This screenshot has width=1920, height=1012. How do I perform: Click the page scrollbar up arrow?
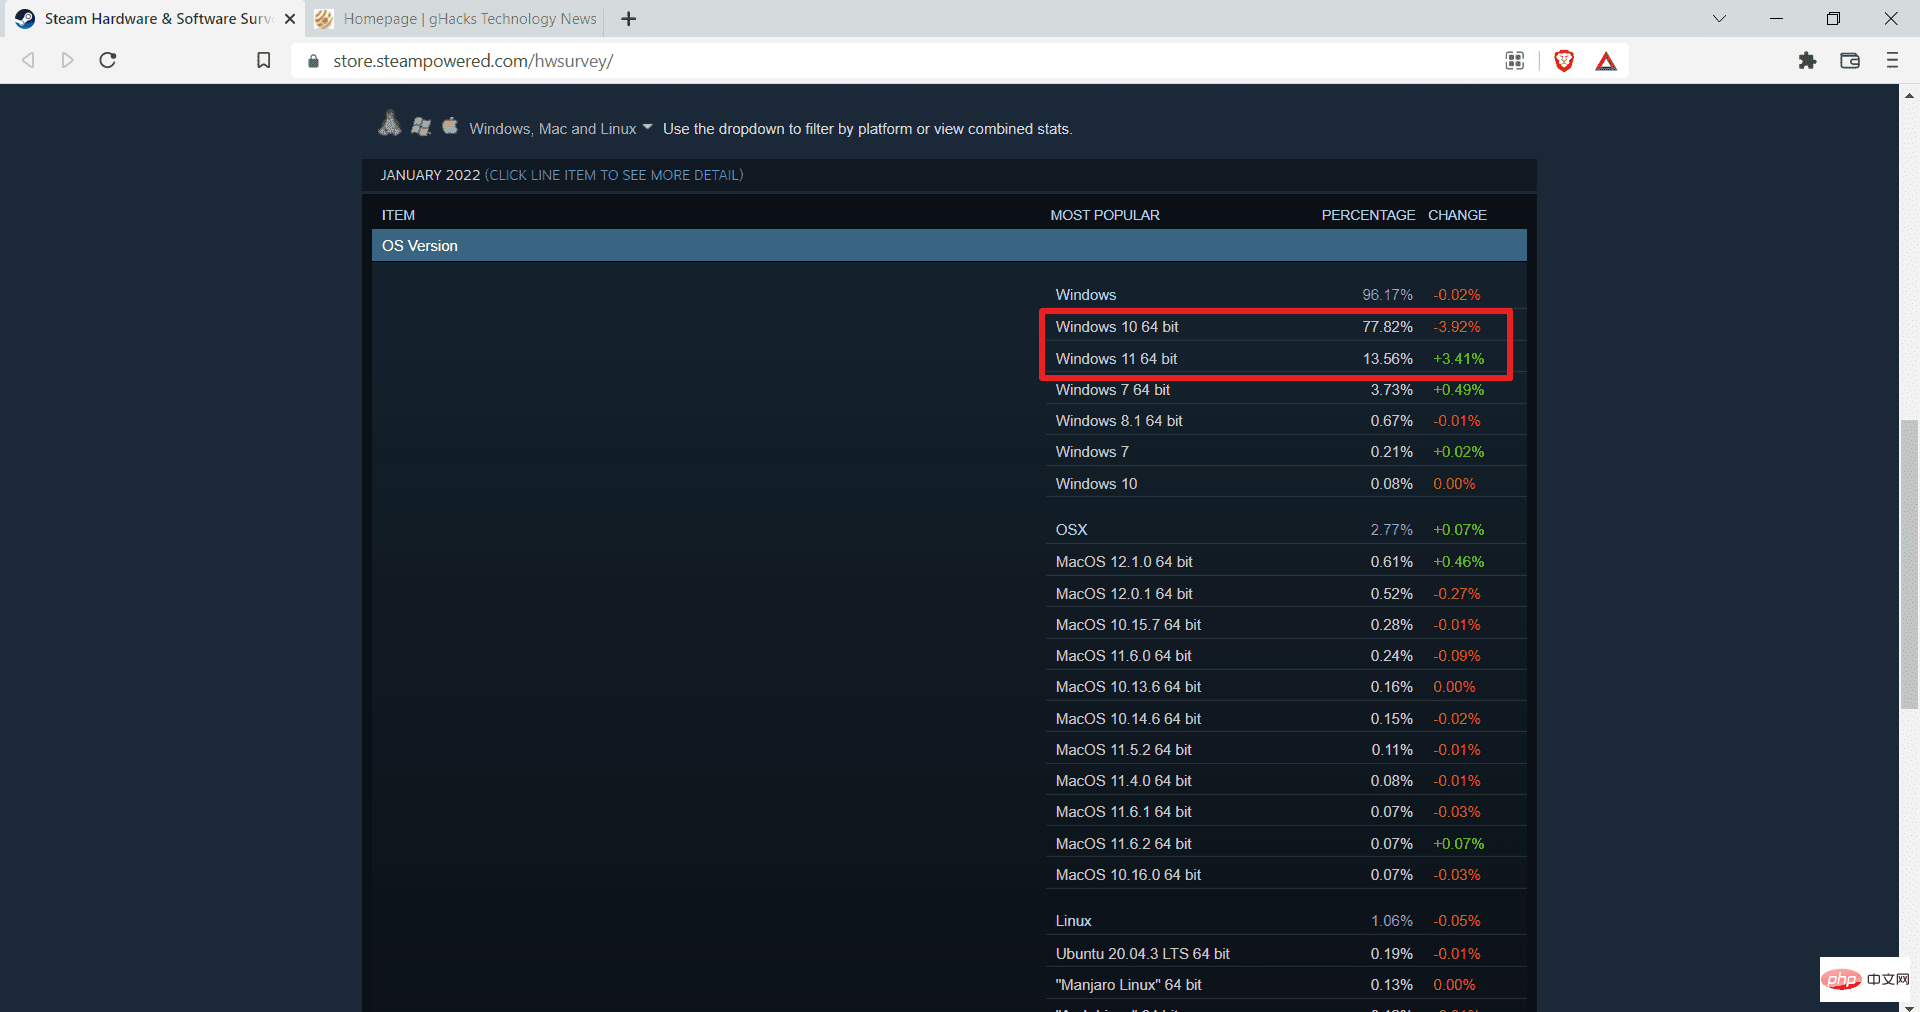pos(1909,96)
